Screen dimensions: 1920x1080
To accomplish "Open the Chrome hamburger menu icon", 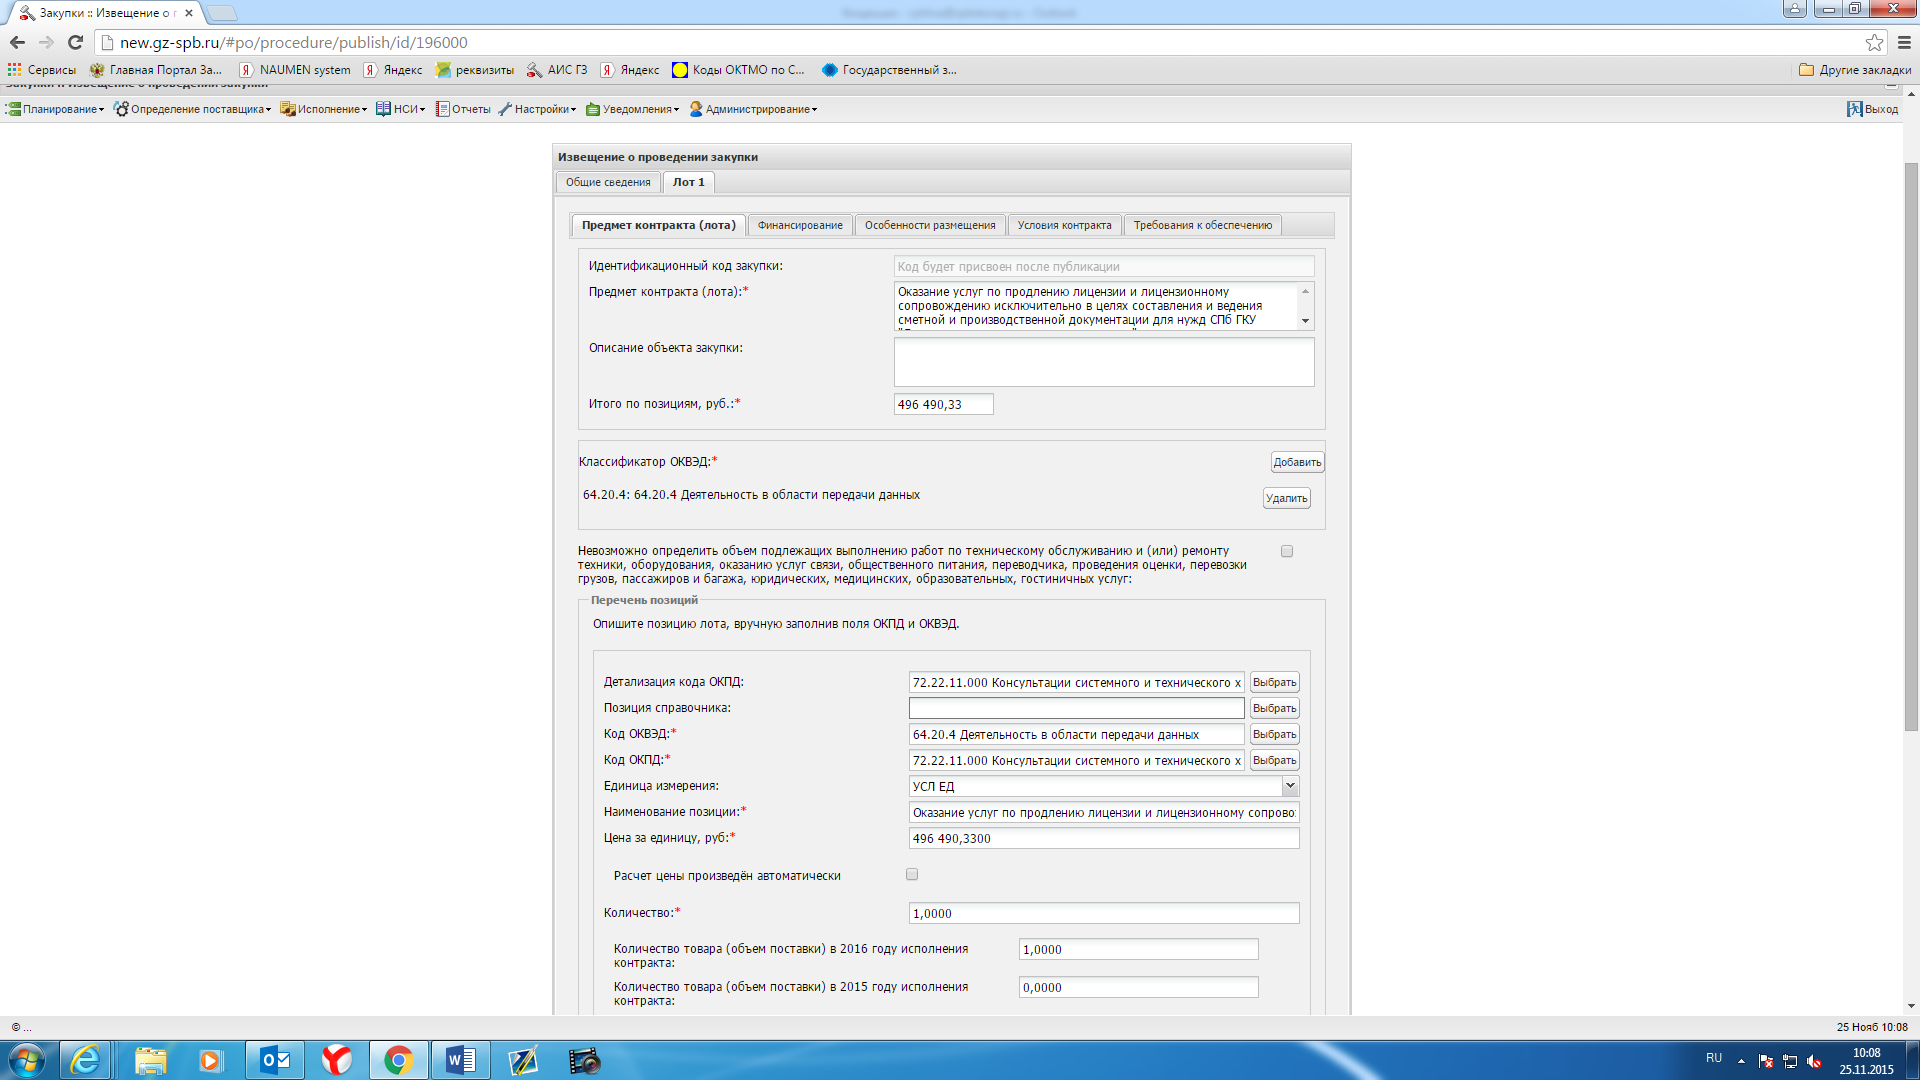I will pos(1904,42).
